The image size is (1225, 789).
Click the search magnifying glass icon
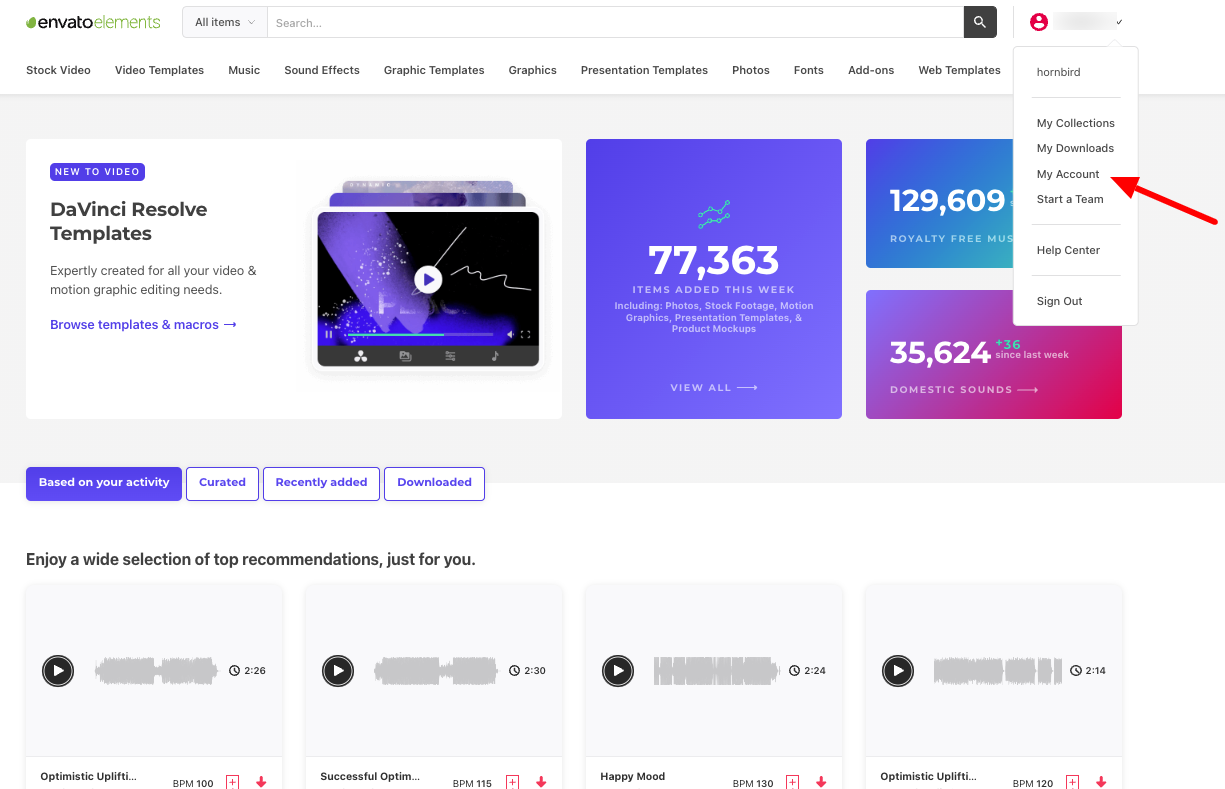979,22
